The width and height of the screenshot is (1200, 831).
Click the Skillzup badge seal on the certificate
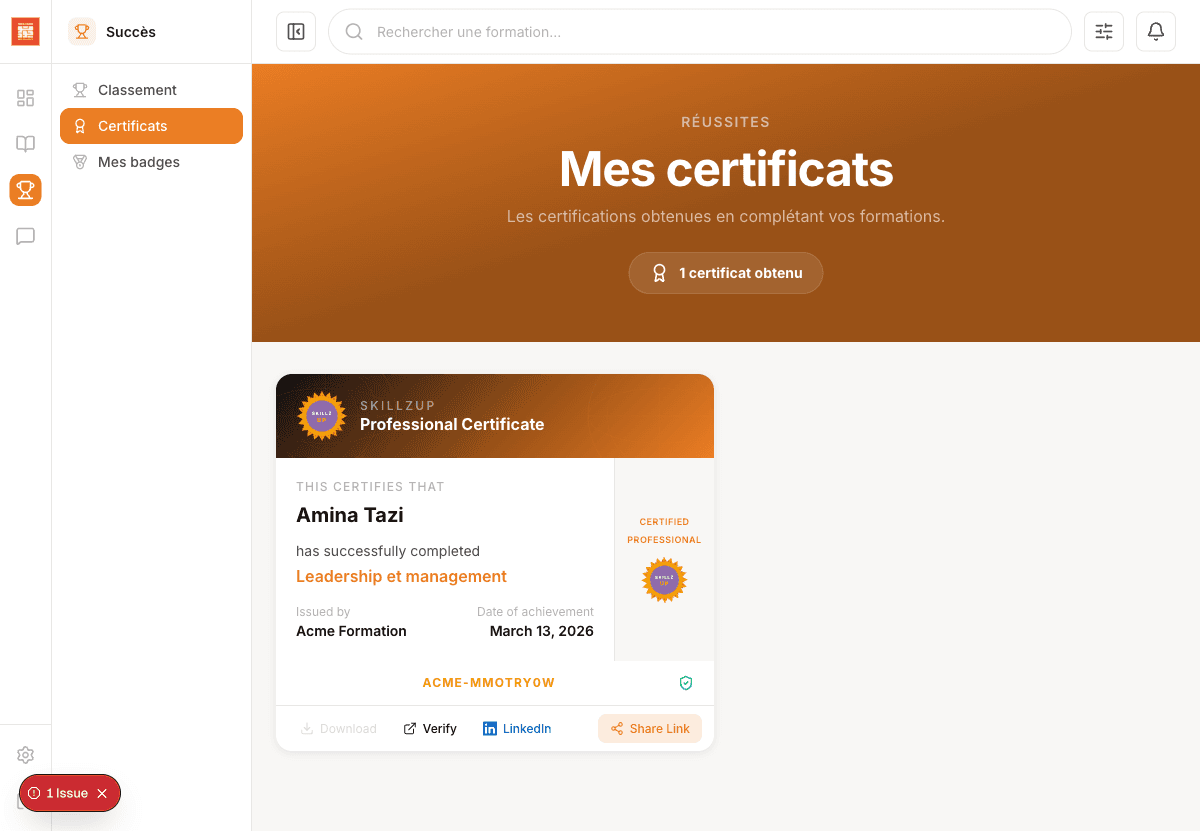point(321,415)
